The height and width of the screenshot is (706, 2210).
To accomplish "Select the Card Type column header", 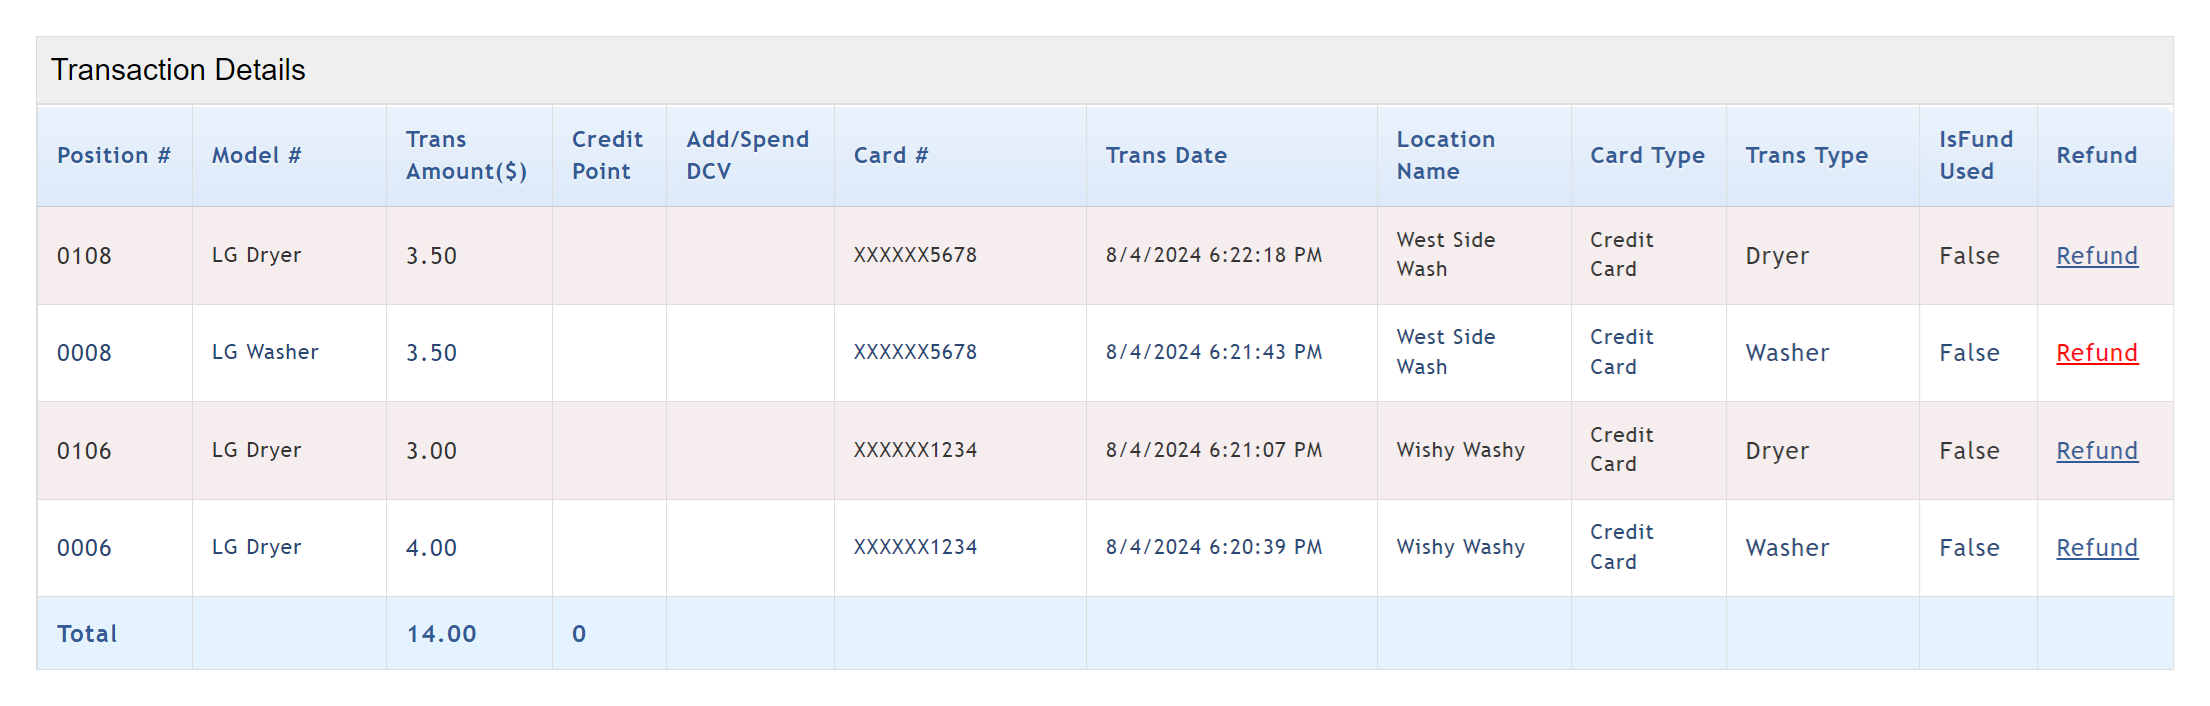I will [1647, 156].
